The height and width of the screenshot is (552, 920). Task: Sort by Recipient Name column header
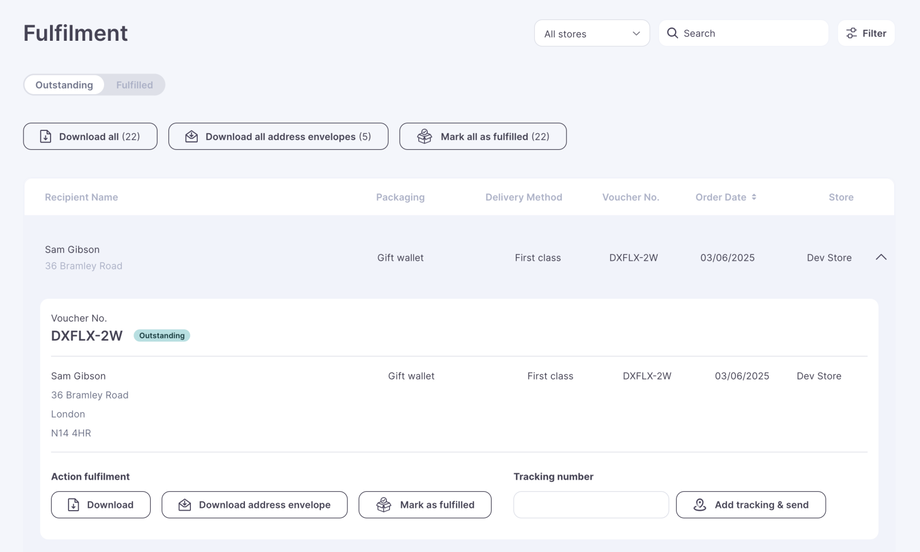point(81,197)
